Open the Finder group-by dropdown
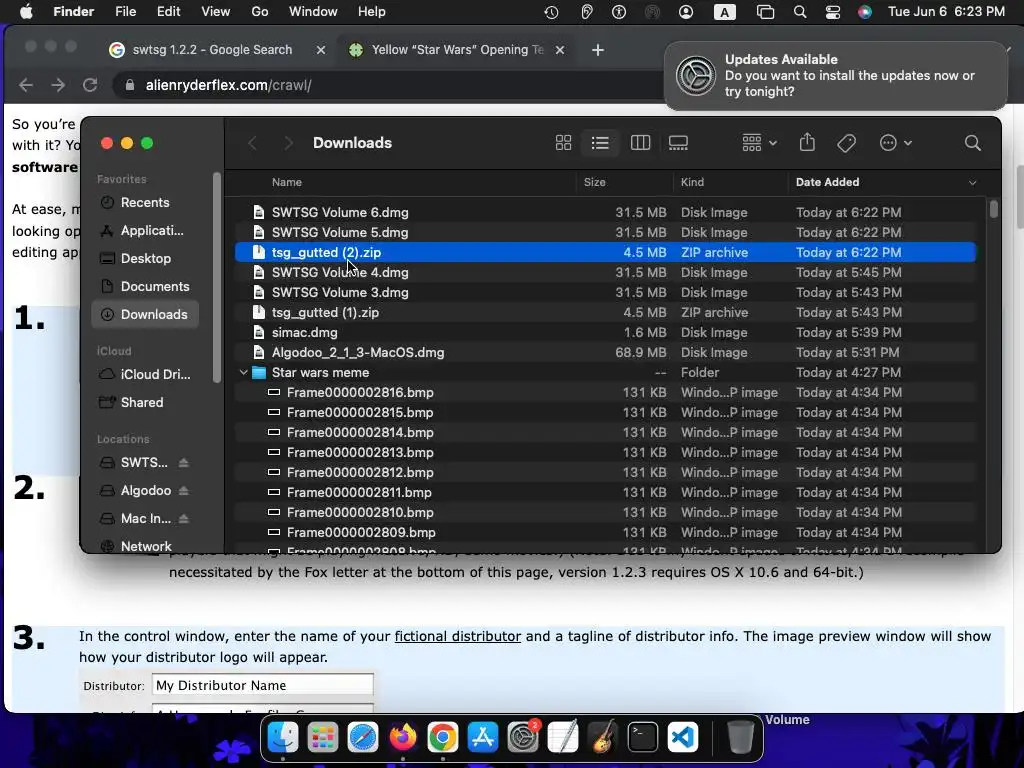Viewport: 1024px width, 768px height. pos(759,143)
